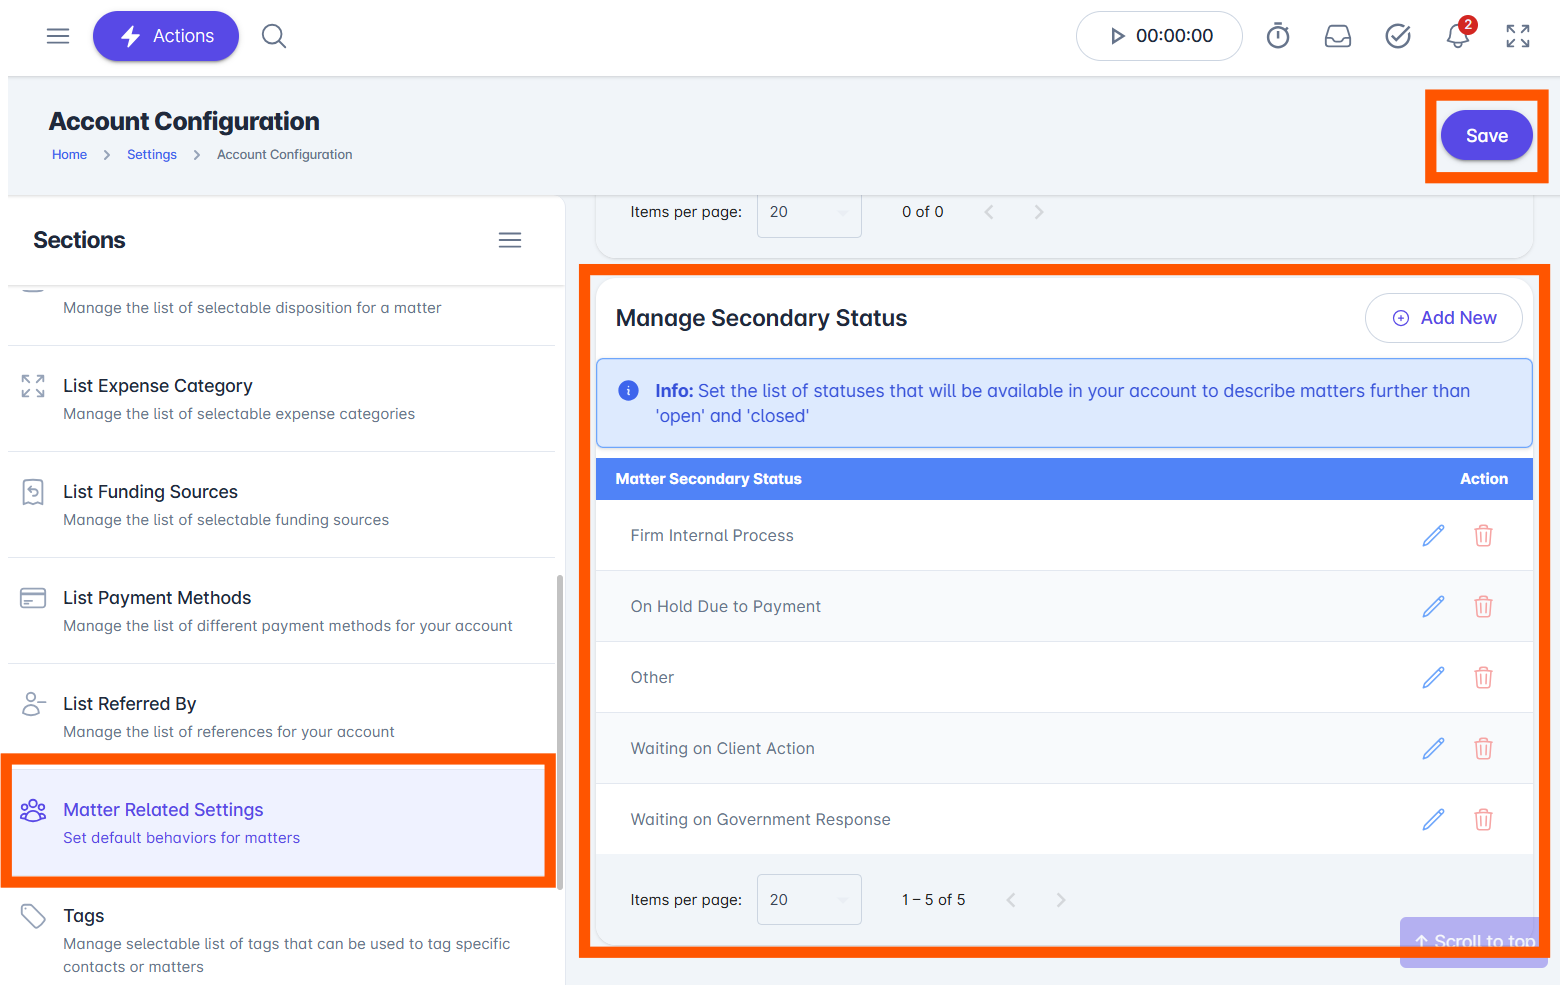Go to Settings breadcrumb link
Viewport: 1560px width, 985px height.
[x=152, y=155]
